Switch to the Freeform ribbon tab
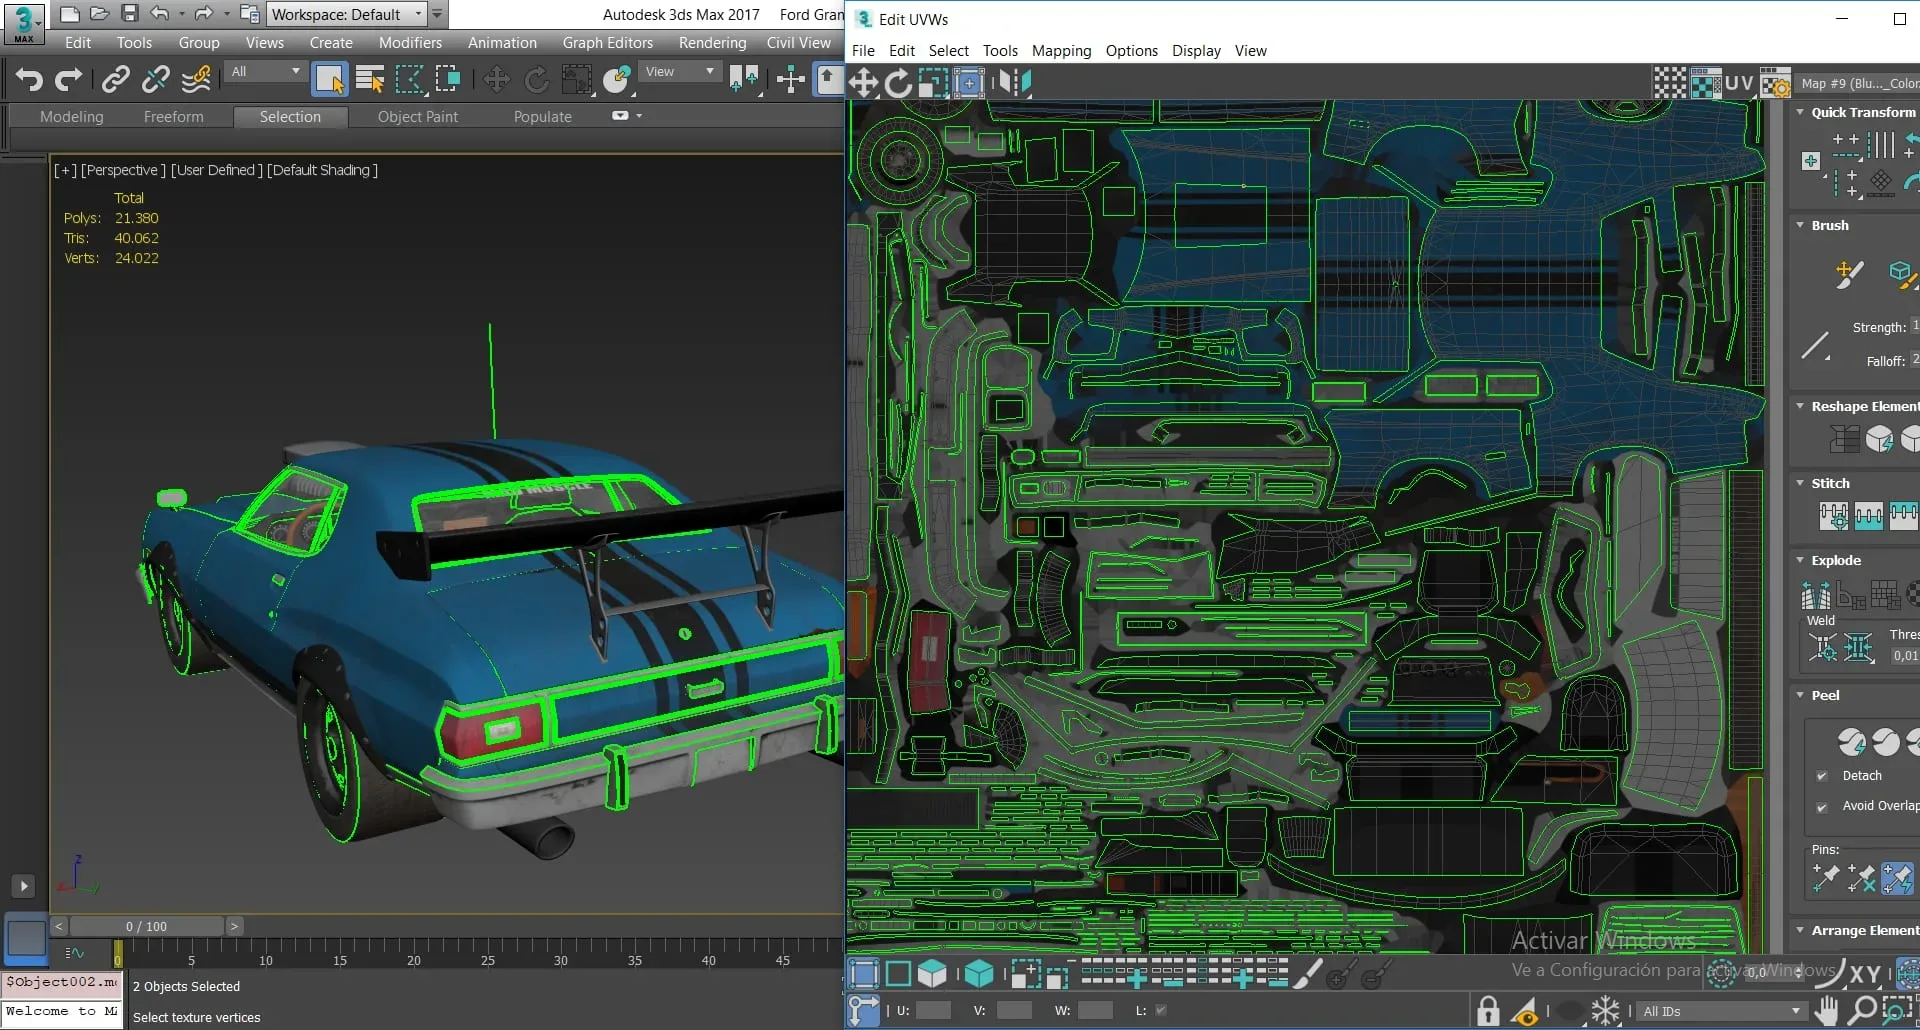 173,116
